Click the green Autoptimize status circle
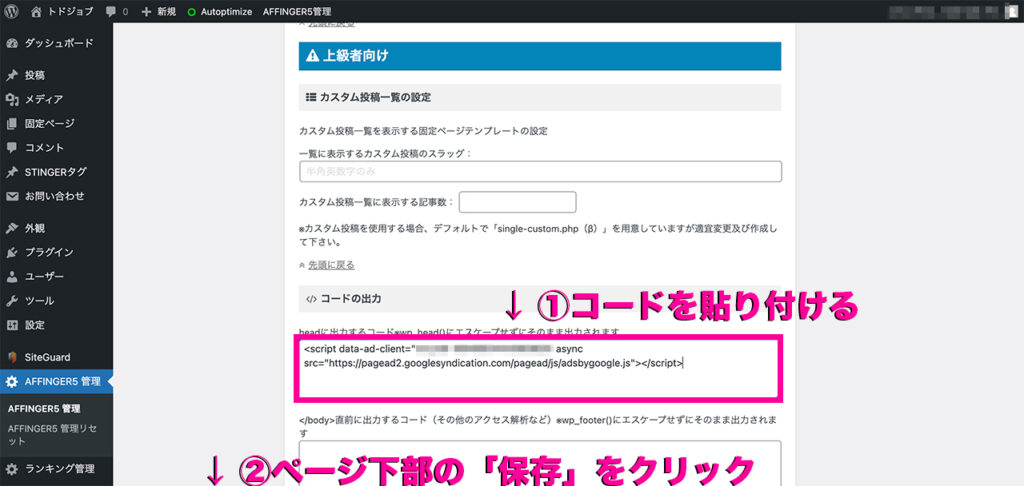The height and width of the screenshot is (486, 1024). point(191,12)
